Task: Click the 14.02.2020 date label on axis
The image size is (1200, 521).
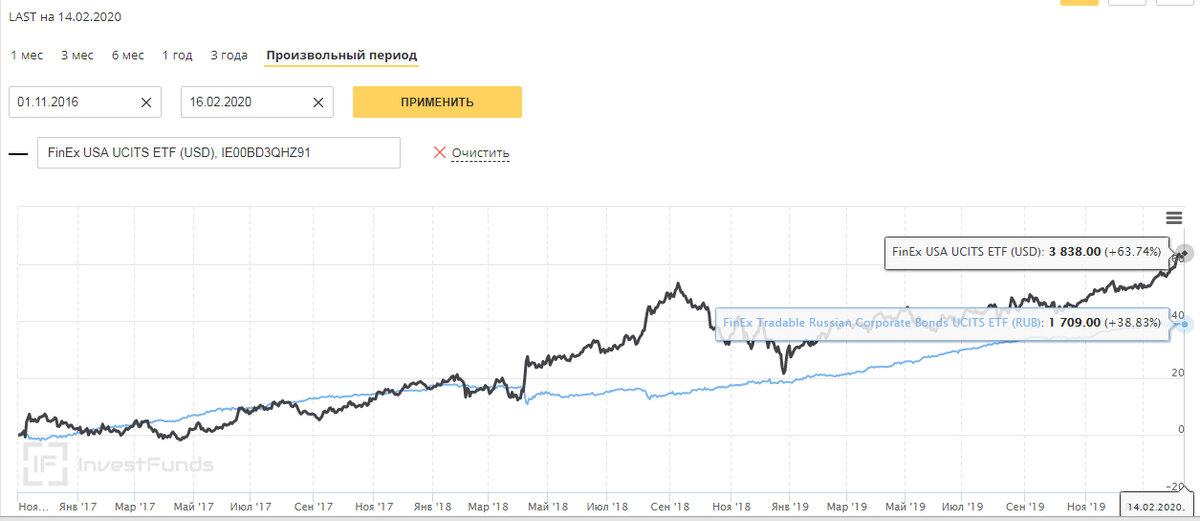Action: point(1157,506)
